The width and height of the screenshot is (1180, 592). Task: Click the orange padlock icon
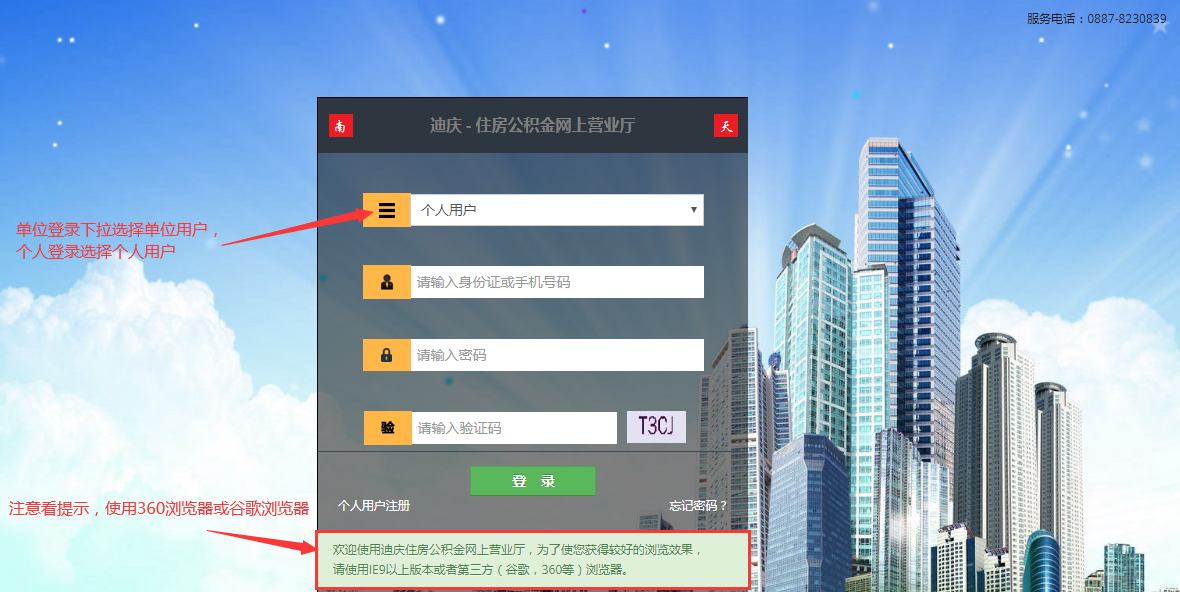click(387, 355)
